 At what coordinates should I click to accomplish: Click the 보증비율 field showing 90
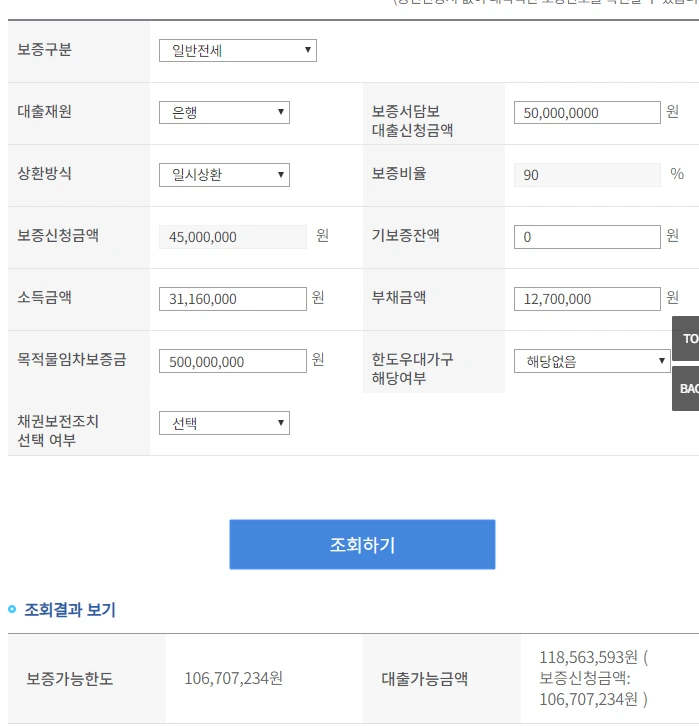[587, 175]
